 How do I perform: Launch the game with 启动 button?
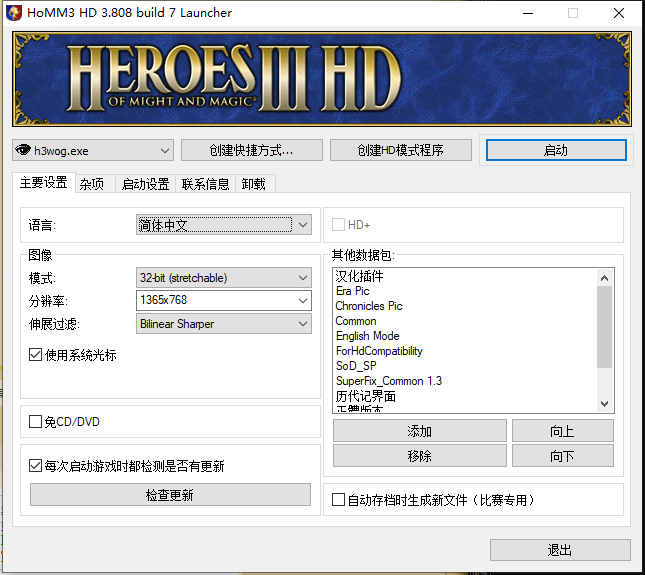(x=556, y=150)
